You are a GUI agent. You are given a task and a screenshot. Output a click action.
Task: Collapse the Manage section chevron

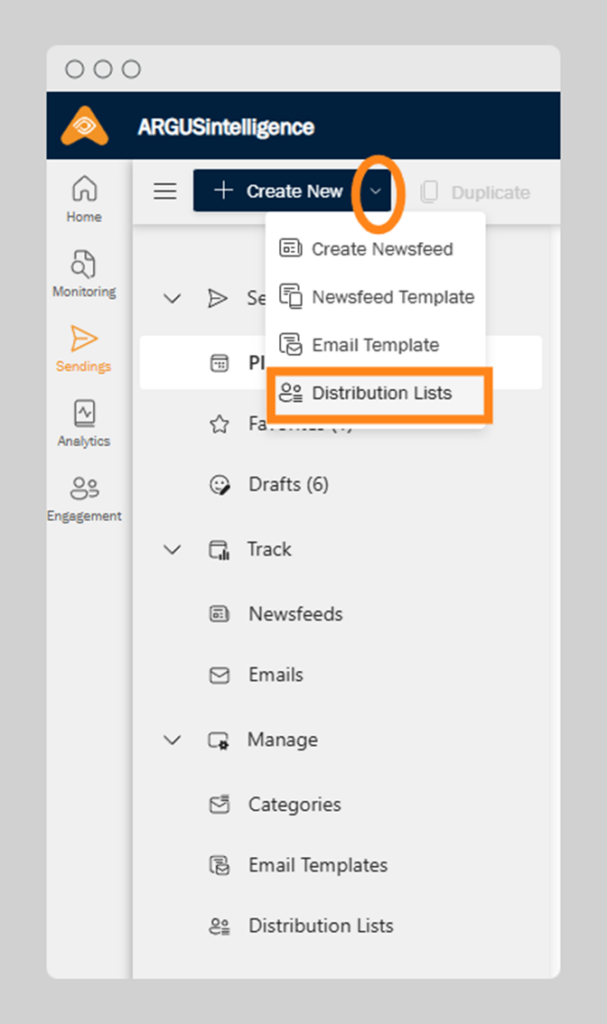coord(173,740)
